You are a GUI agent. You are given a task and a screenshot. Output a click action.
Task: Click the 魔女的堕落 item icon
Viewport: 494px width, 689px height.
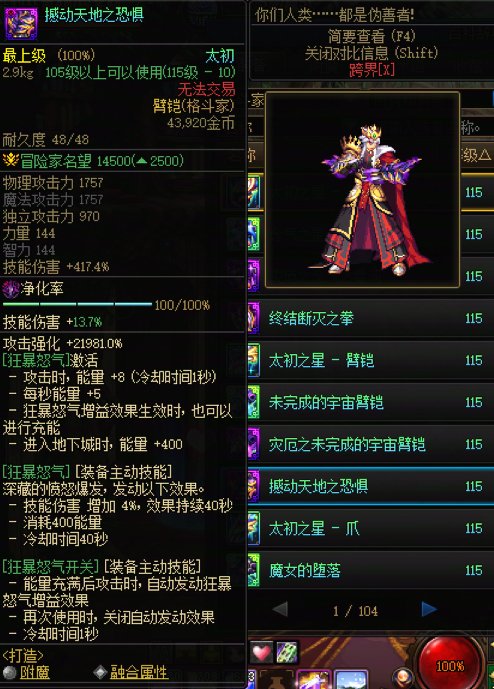pyautogui.click(x=254, y=570)
